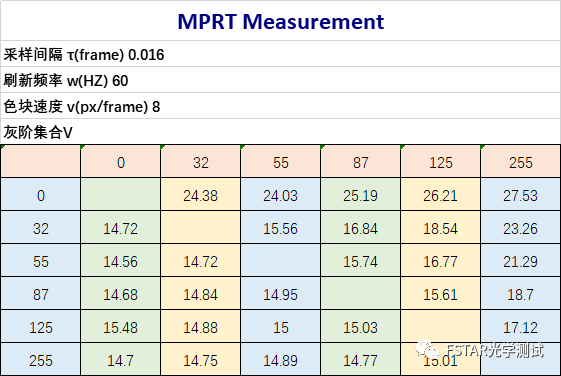The width and height of the screenshot is (561, 376).
Task: Select the cell with value 14.68
Action: point(121,294)
